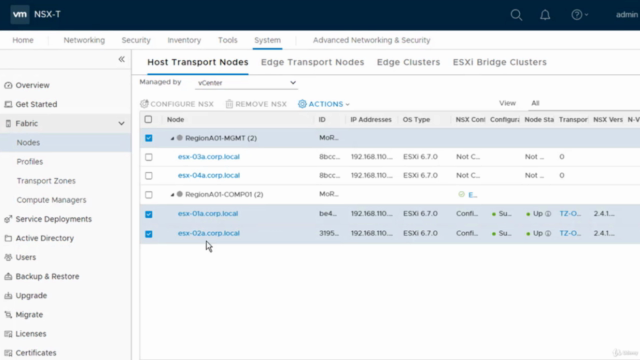
Task: Open the Actions dropdown arrow
Action: [x=348, y=104]
